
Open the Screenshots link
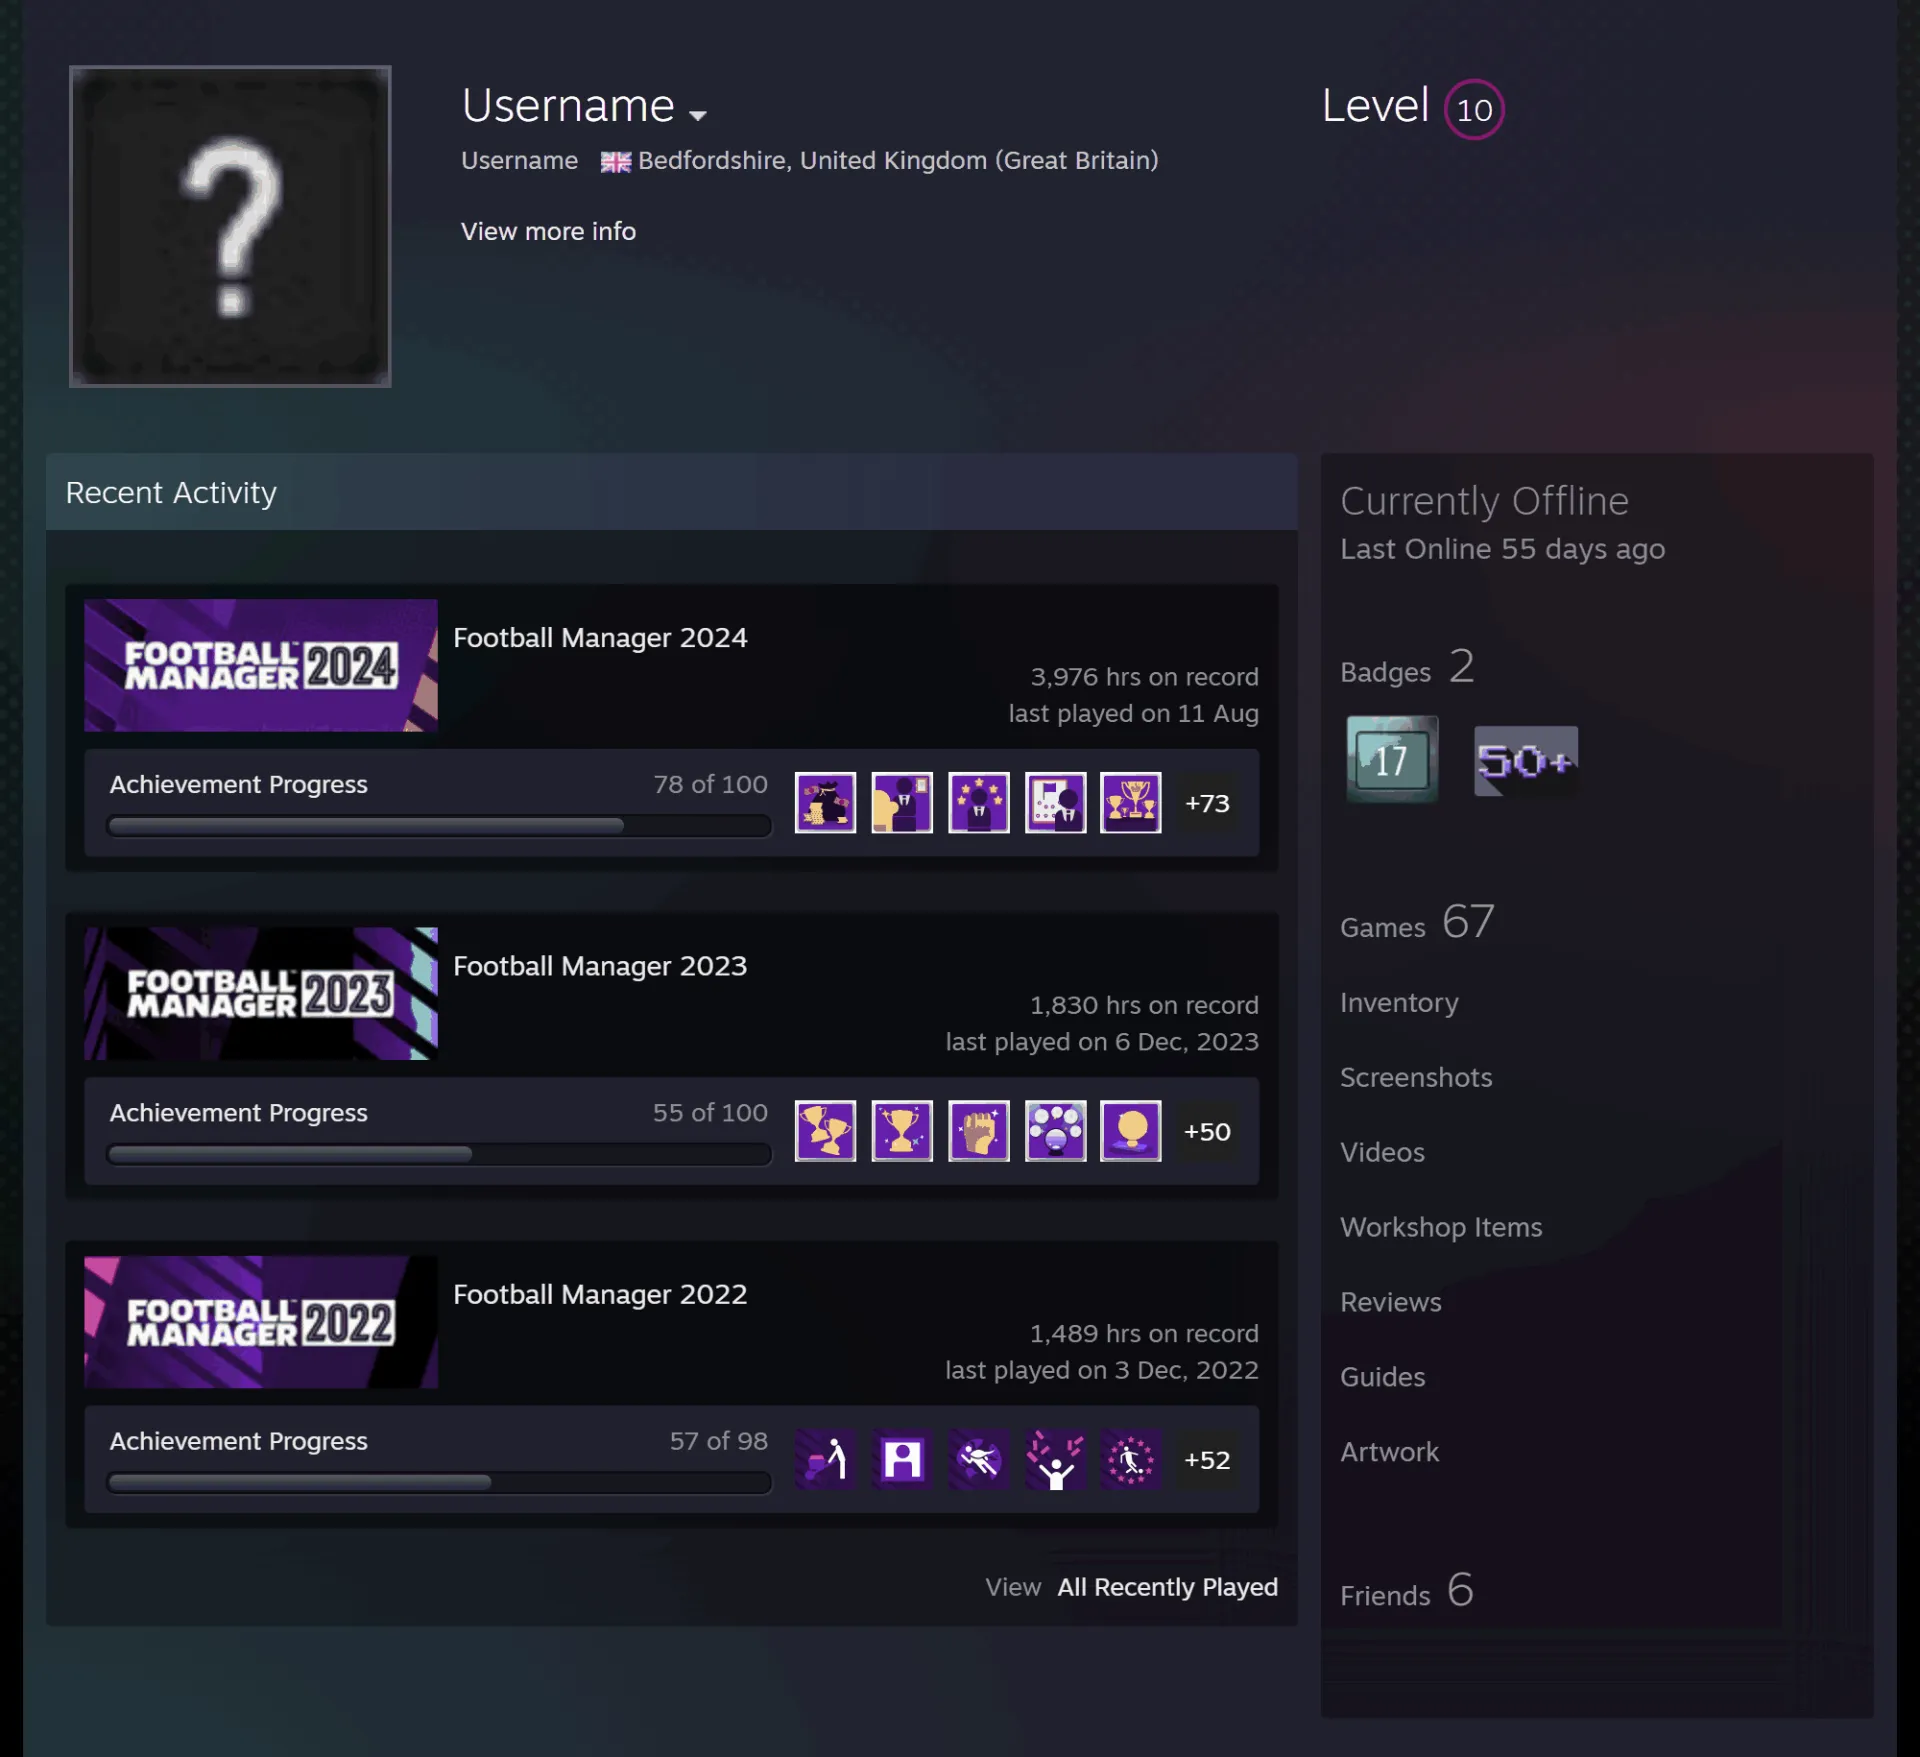(x=1416, y=1077)
